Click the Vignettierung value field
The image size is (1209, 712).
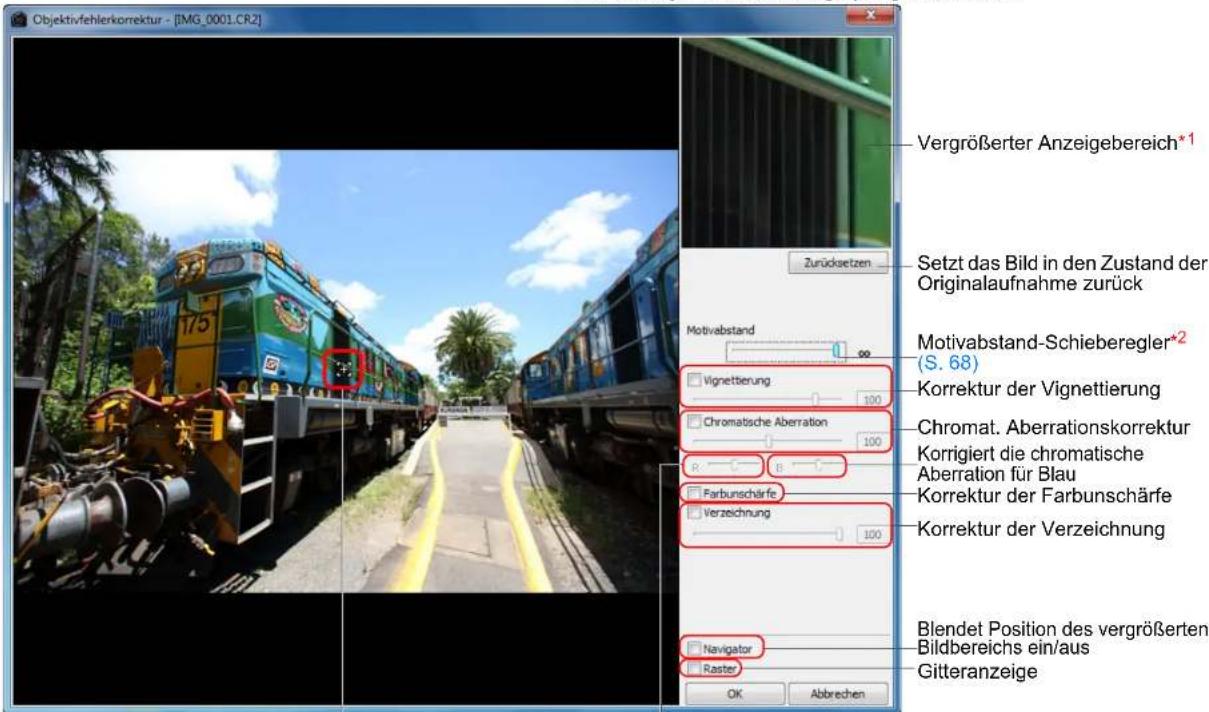click(x=871, y=399)
